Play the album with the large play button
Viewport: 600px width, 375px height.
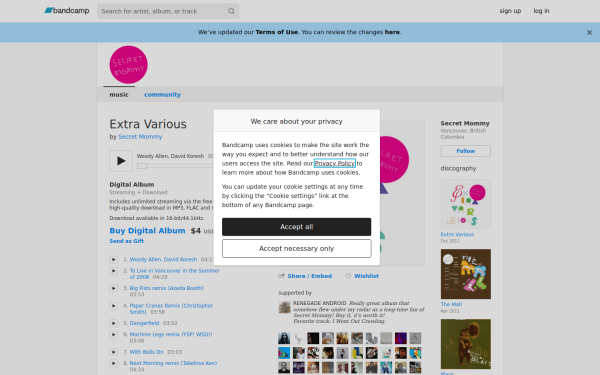click(121, 161)
